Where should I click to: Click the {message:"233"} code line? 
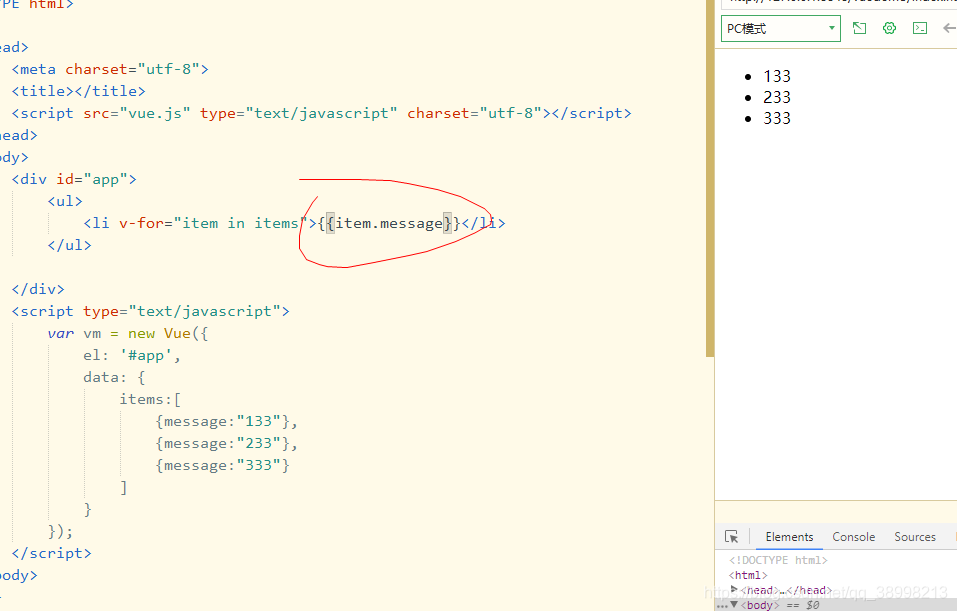[226, 443]
